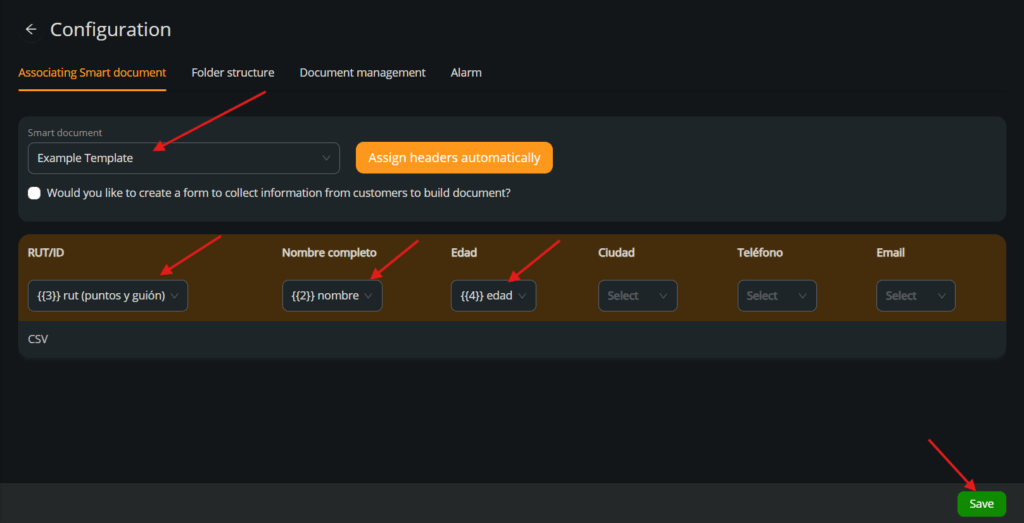Click the RUT/ID column header
Screen dimensions: 1024x523
coord(46,253)
